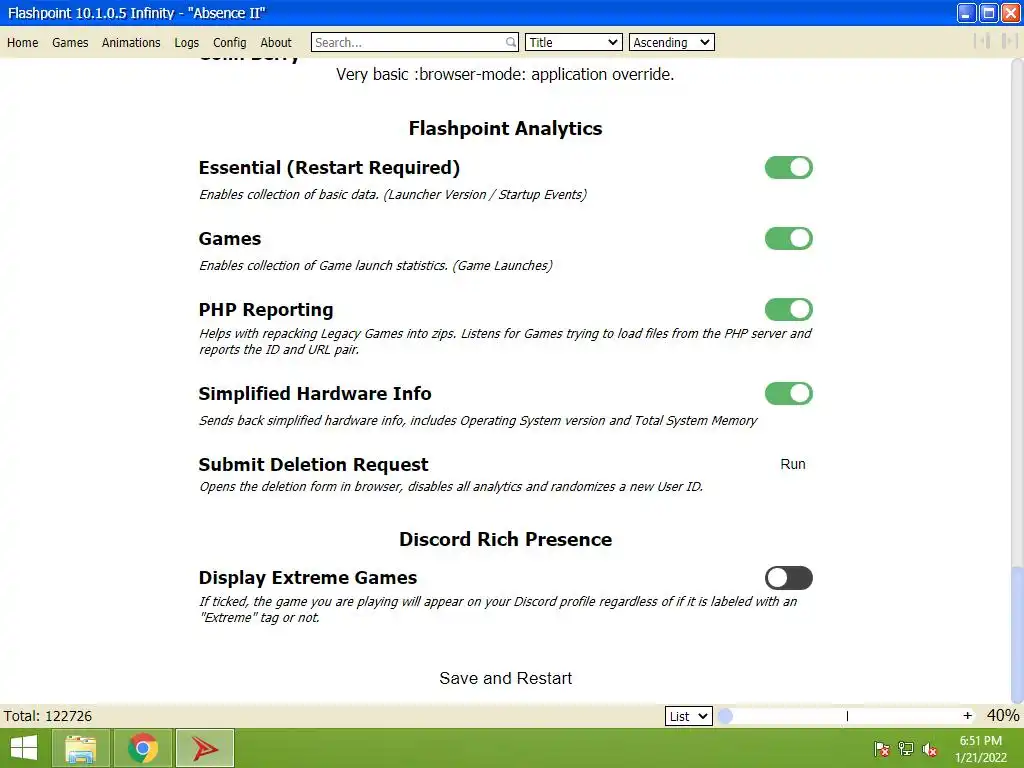Open the Games tab

(70, 42)
